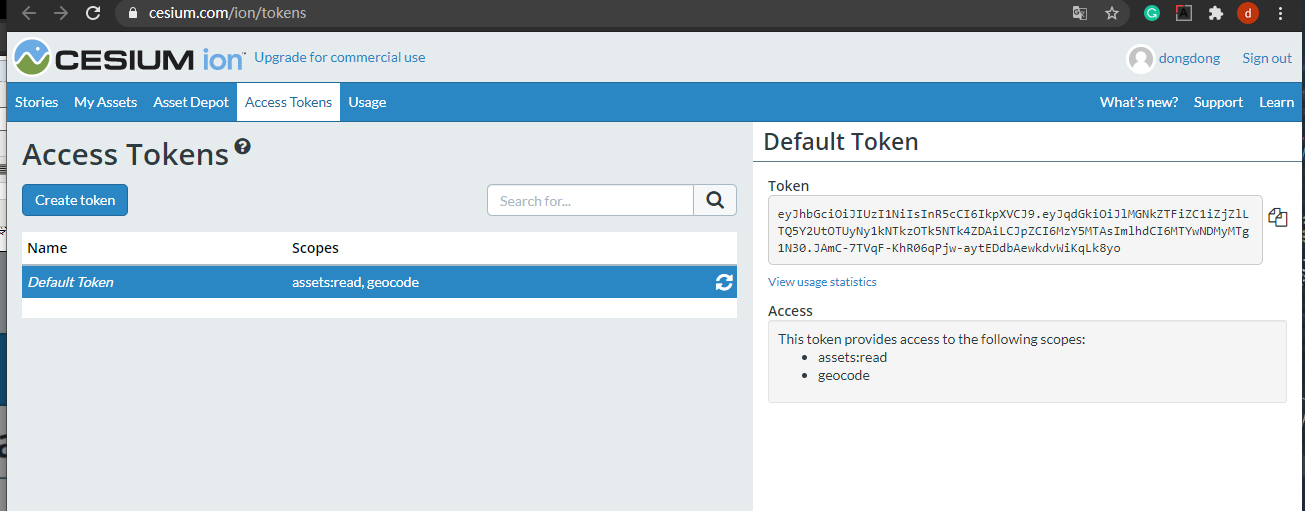
Task: Click the search magnifier button
Action: pos(714,200)
